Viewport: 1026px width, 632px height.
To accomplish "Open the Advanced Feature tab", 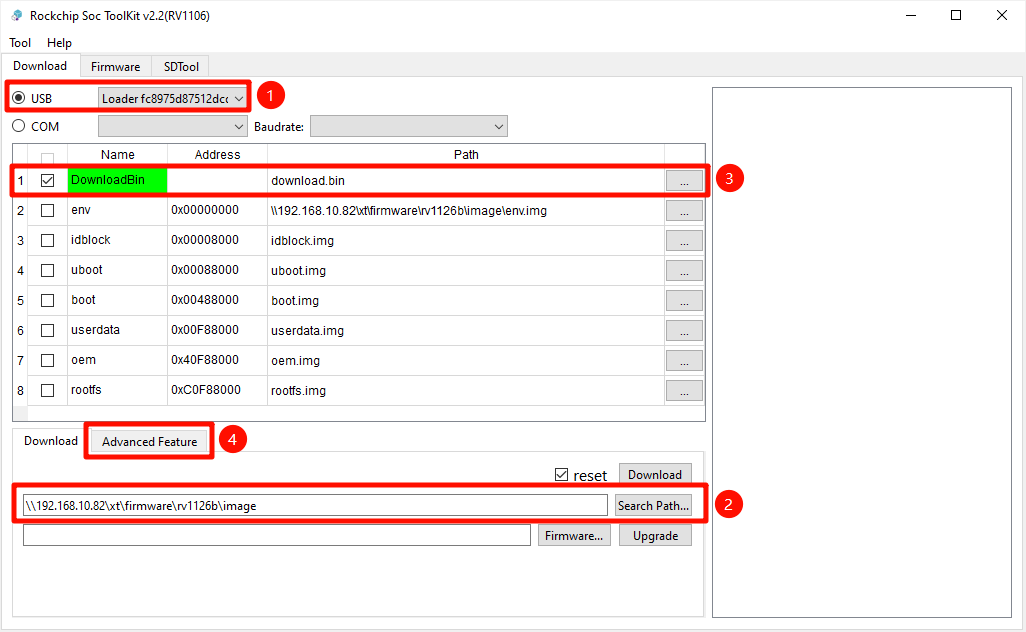I will coord(149,442).
